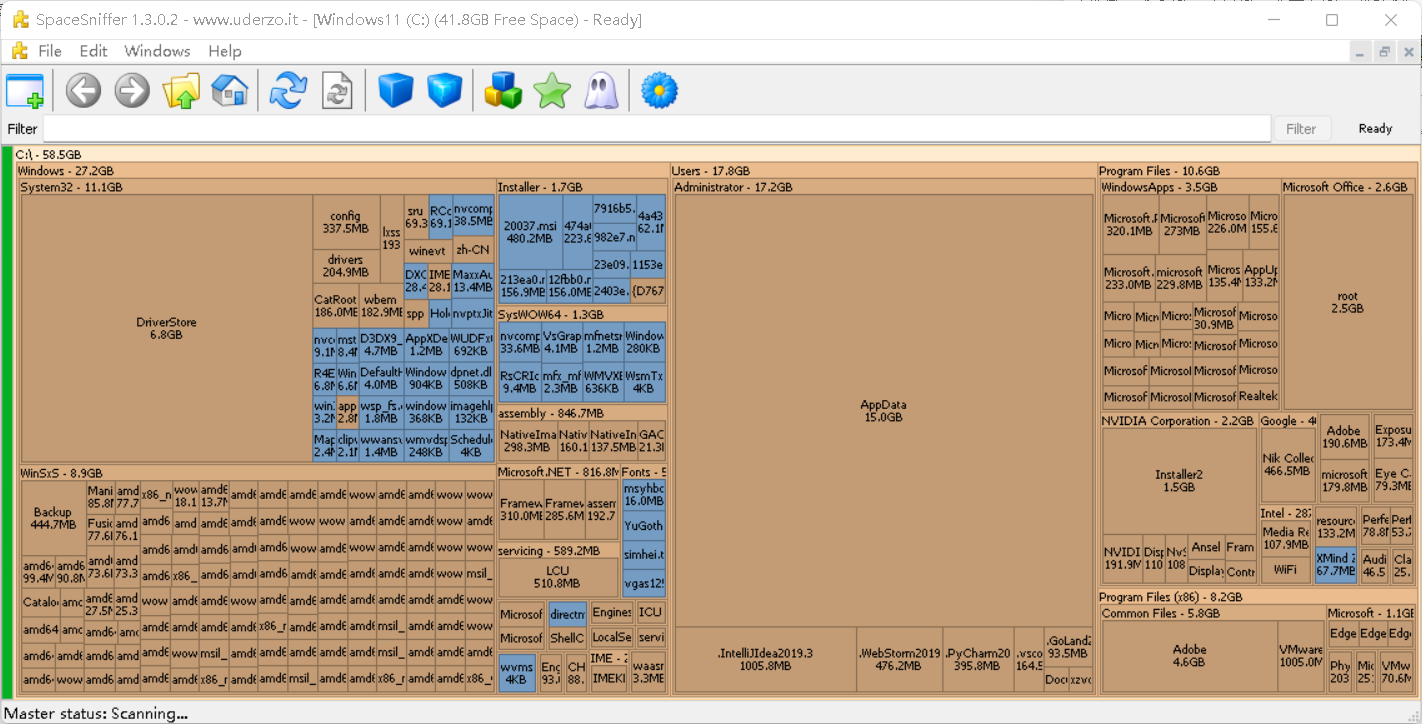Click the first blue cube detail icon

tap(396, 91)
